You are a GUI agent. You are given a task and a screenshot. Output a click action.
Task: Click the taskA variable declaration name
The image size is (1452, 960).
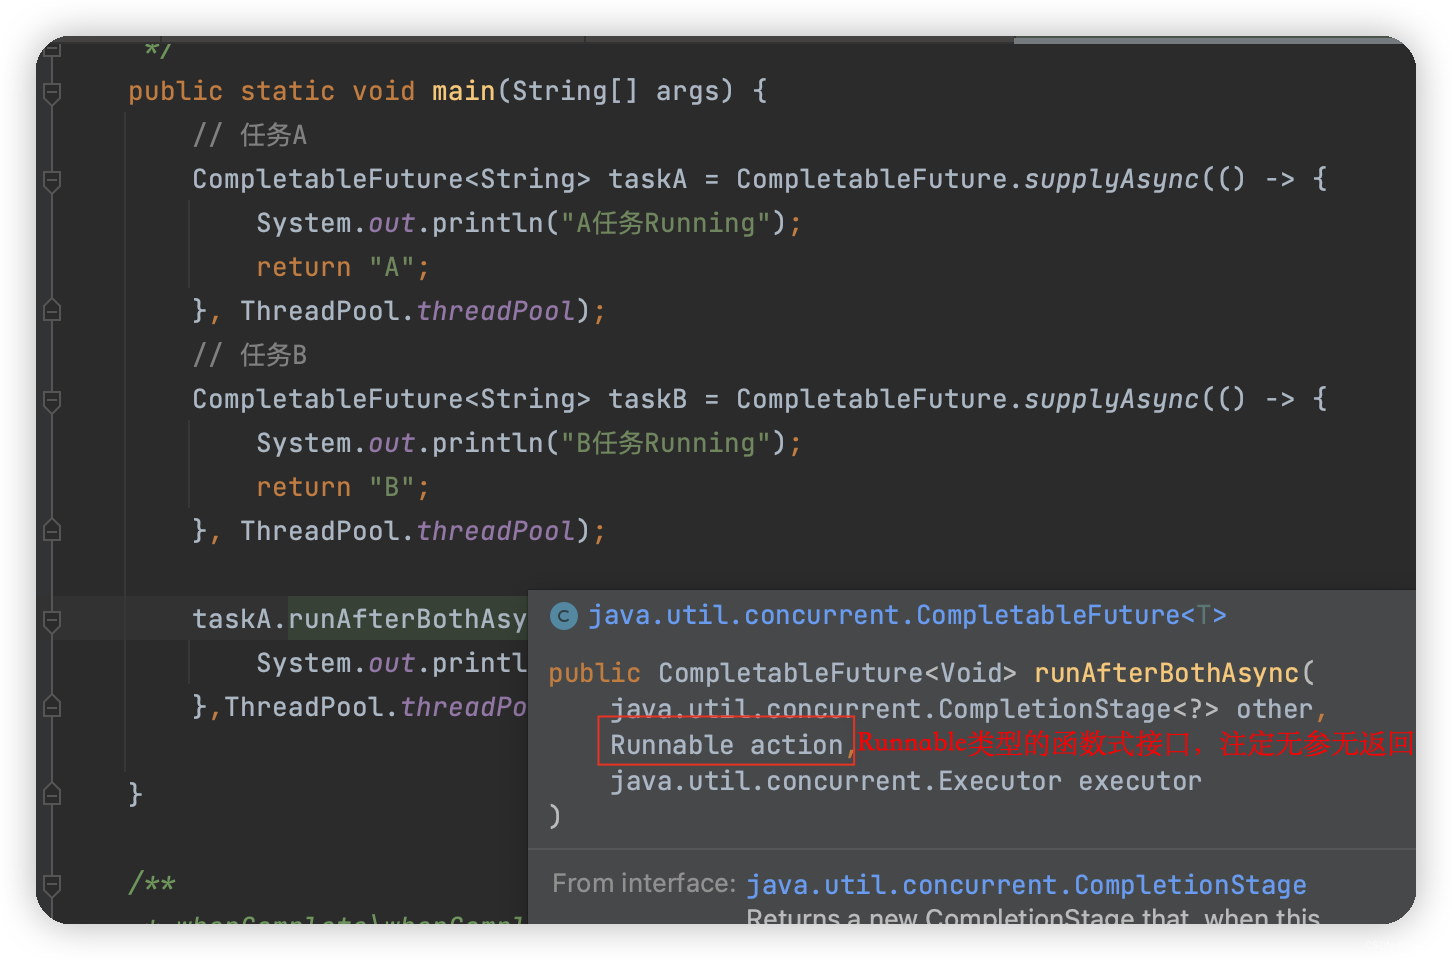pyautogui.click(x=648, y=179)
